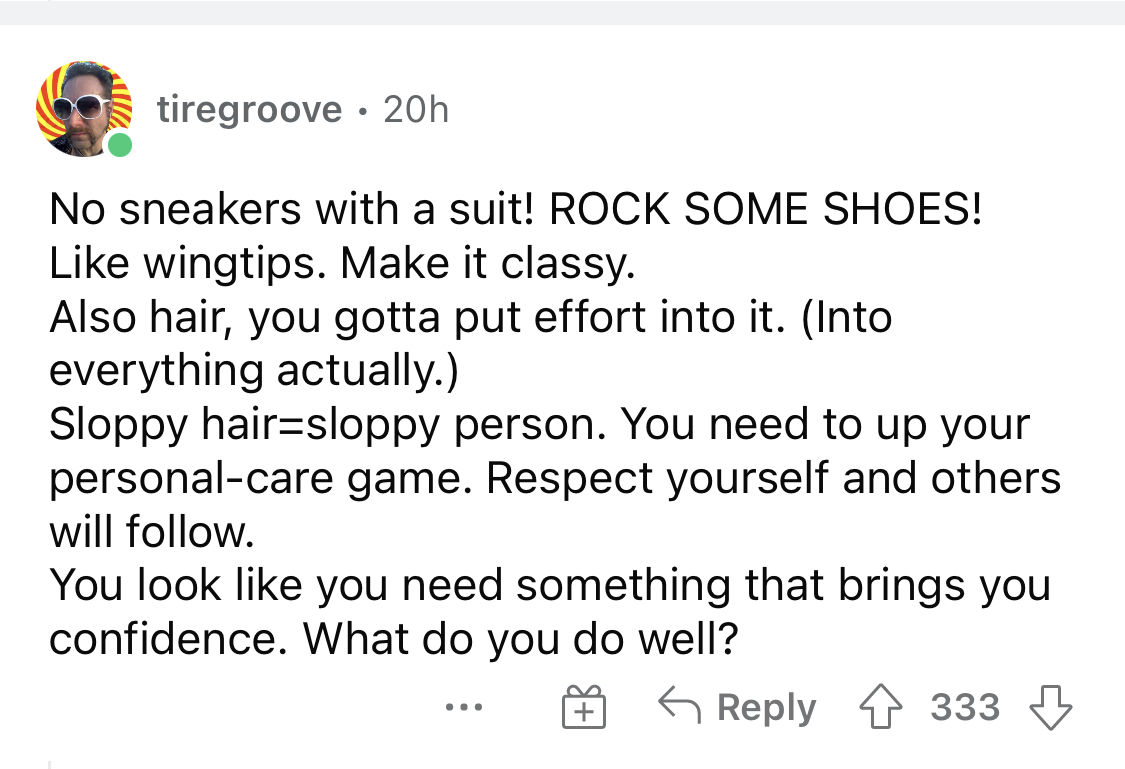This screenshot has width=1125, height=769.
Task: Click the "Sloppy hair=sloppy person" text
Action: coord(322,425)
